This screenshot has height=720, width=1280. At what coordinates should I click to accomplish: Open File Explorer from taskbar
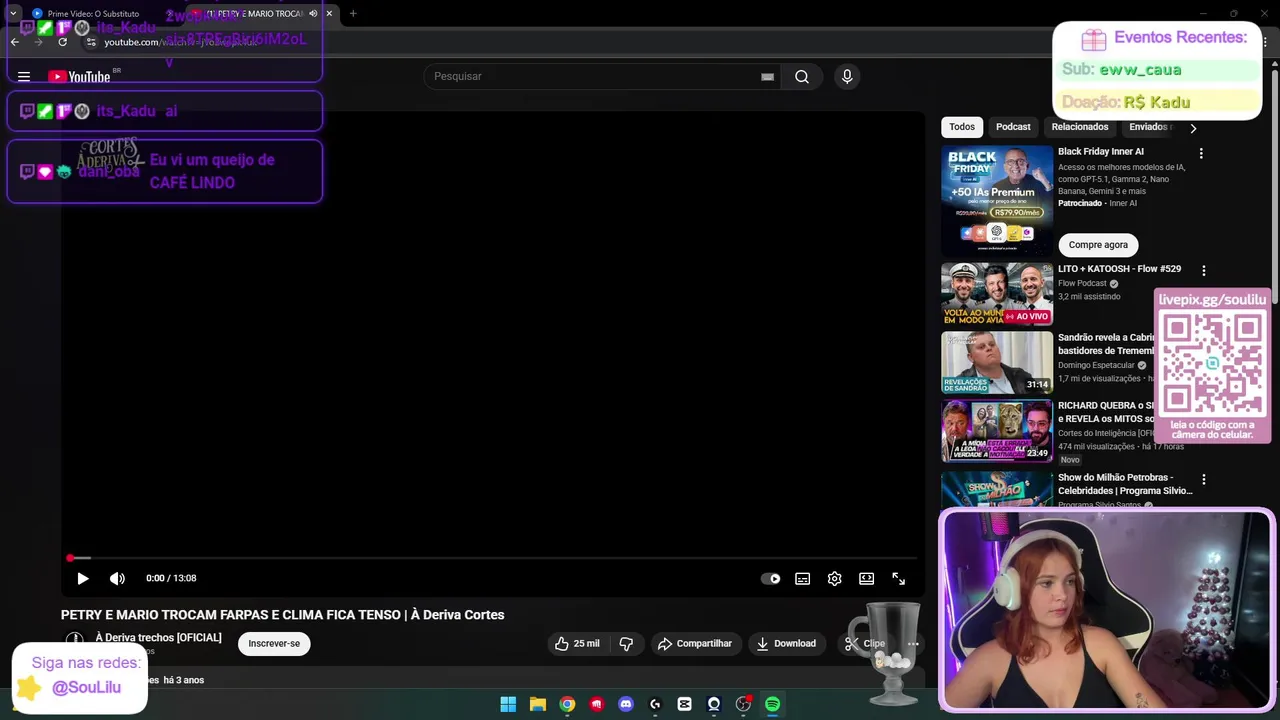(x=537, y=704)
